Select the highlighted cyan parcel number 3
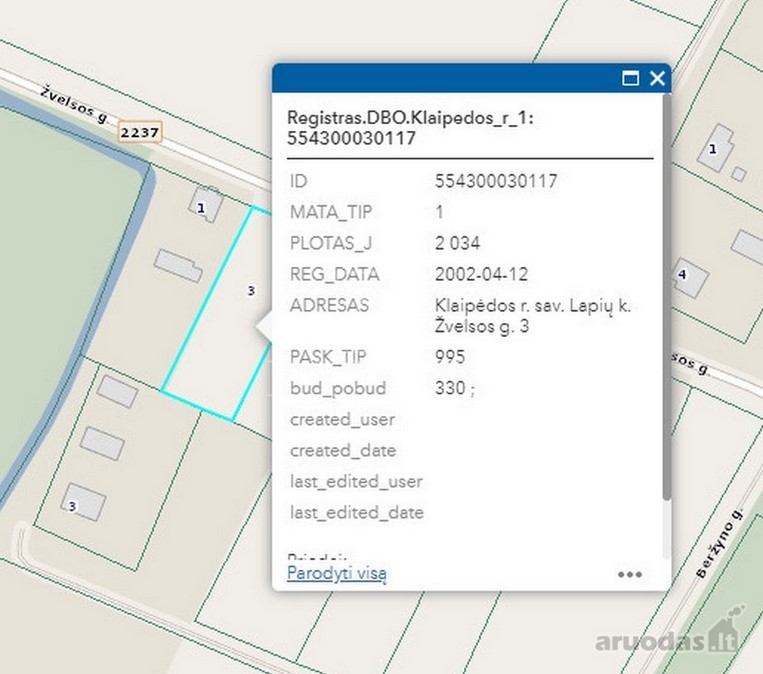The image size is (763, 674). point(251,291)
